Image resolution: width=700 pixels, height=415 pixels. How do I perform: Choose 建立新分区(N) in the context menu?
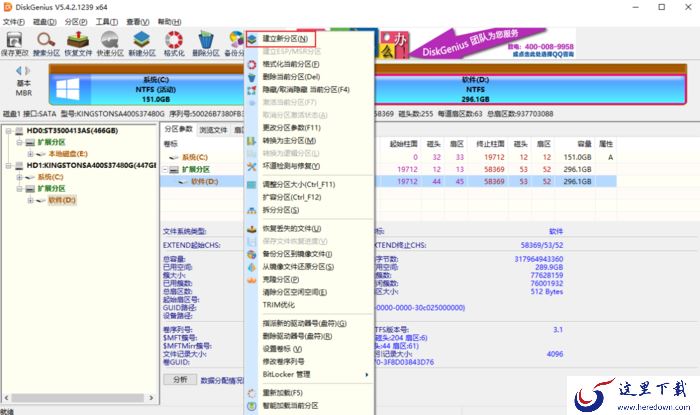[x=285, y=39]
